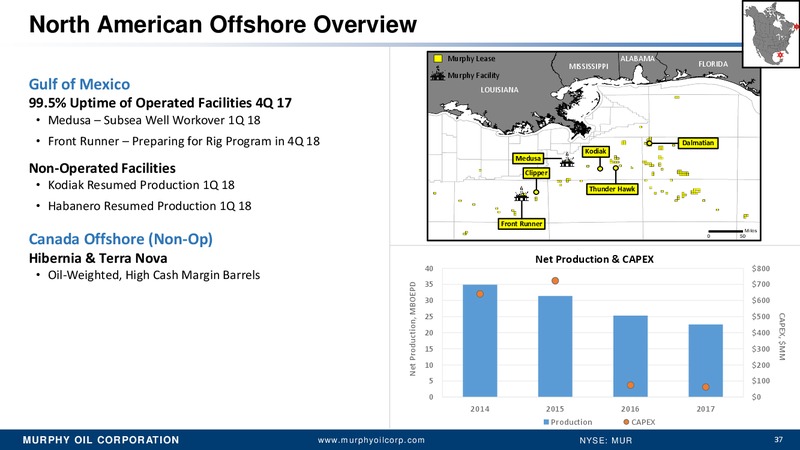Image resolution: width=800 pixels, height=450 pixels.
Task: Click the 99.5% Uptime of Operated Facilities line
Action: (x=160, y=103)
